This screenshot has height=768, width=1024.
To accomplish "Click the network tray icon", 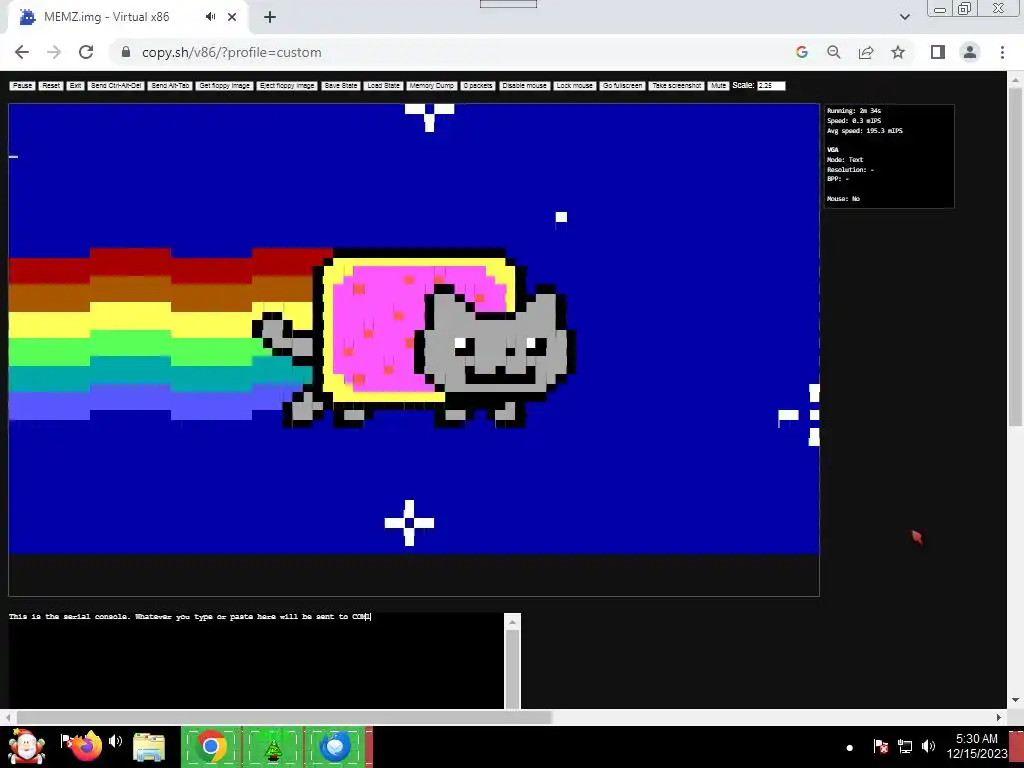I will pos(904,746).
